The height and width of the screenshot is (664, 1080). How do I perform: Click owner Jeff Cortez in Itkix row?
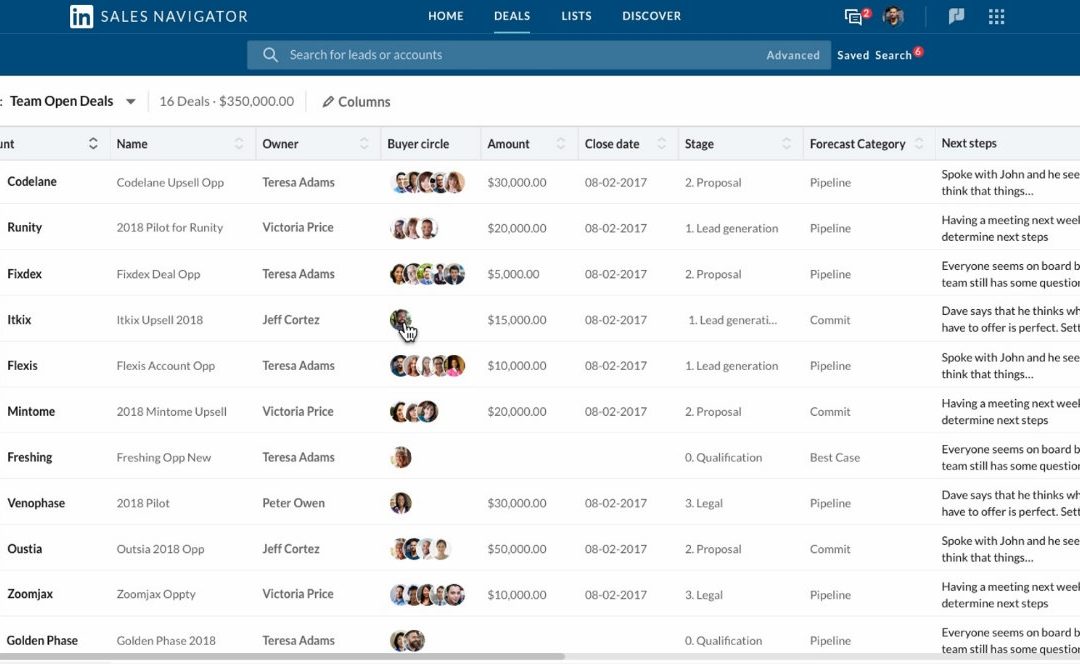click(x=291, y=320)
